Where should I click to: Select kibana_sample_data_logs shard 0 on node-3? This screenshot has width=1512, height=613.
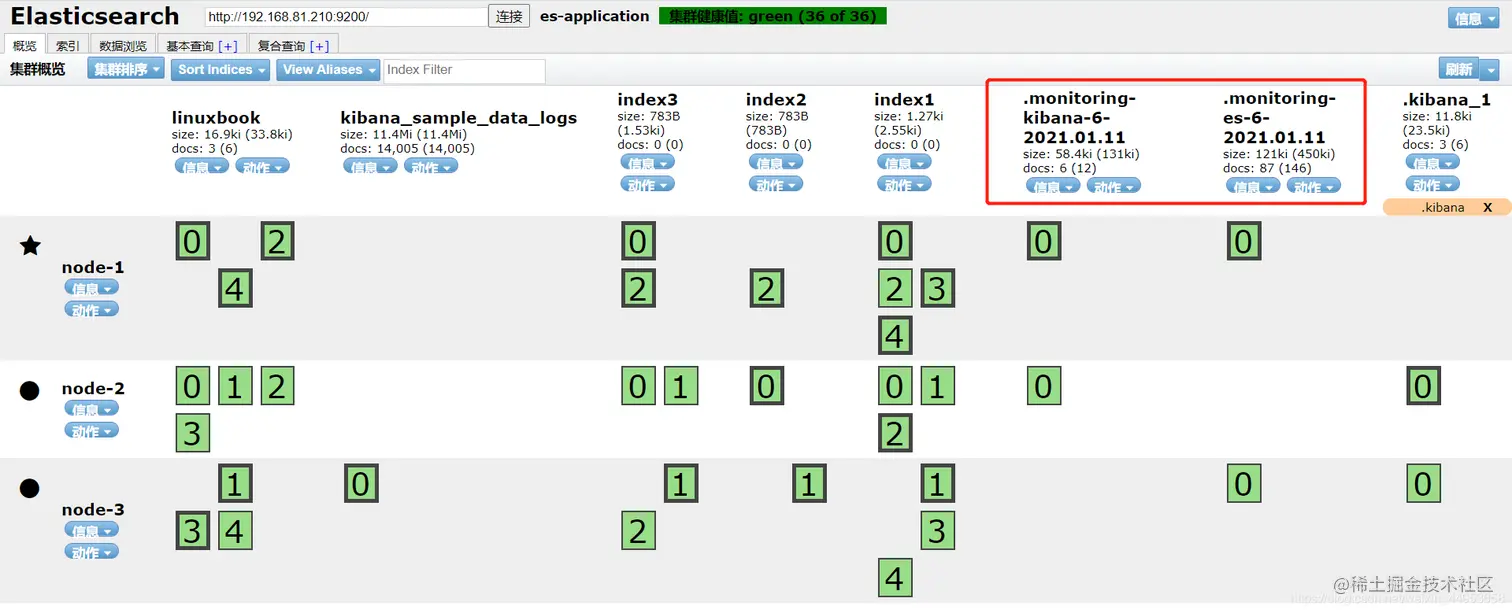(x=361, y=484)
